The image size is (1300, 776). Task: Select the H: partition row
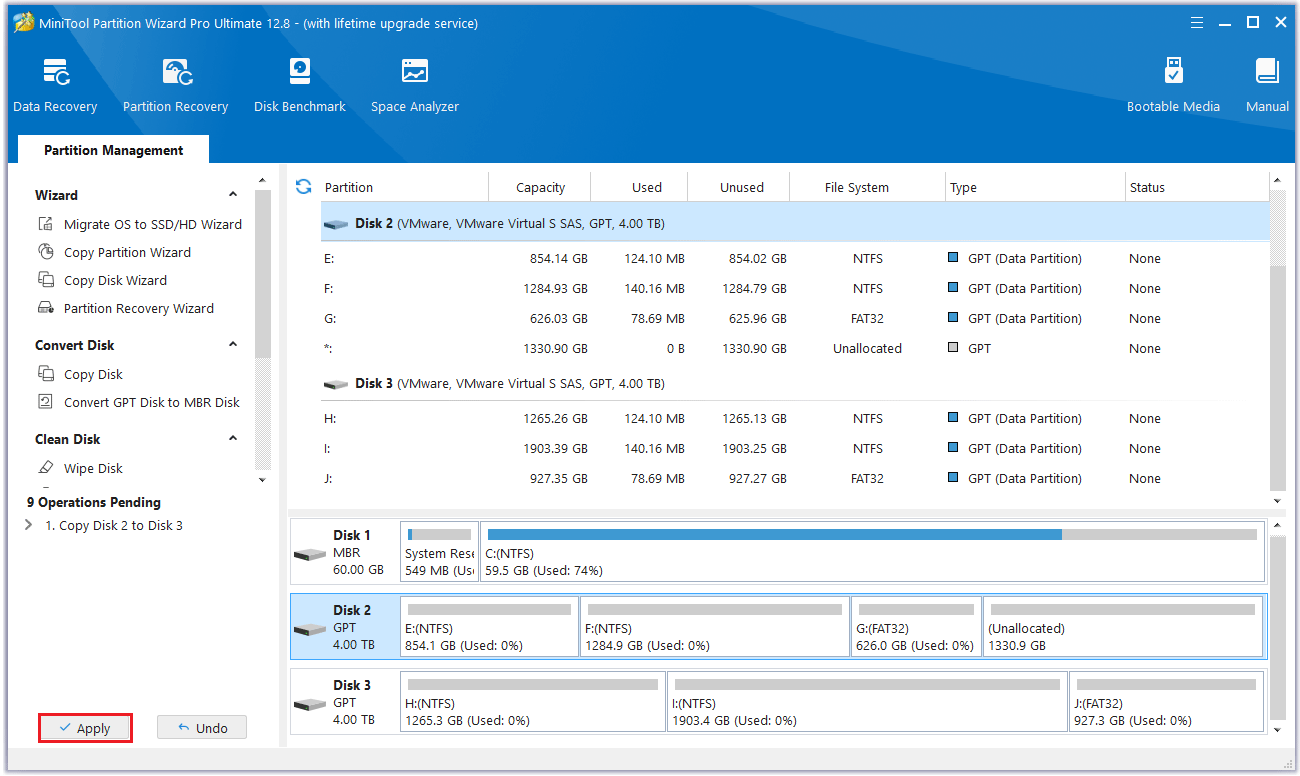(x=795, y=418)
